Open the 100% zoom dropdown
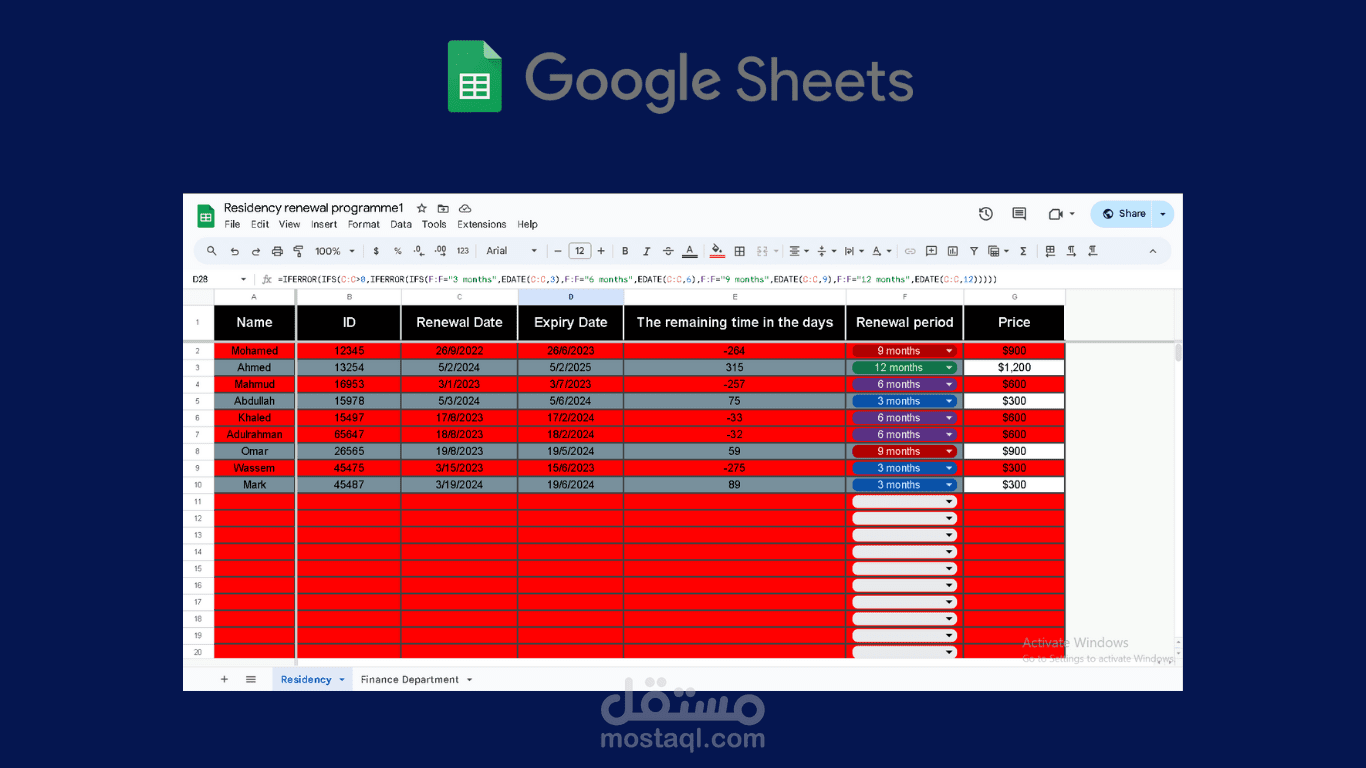 pos(335,251)
